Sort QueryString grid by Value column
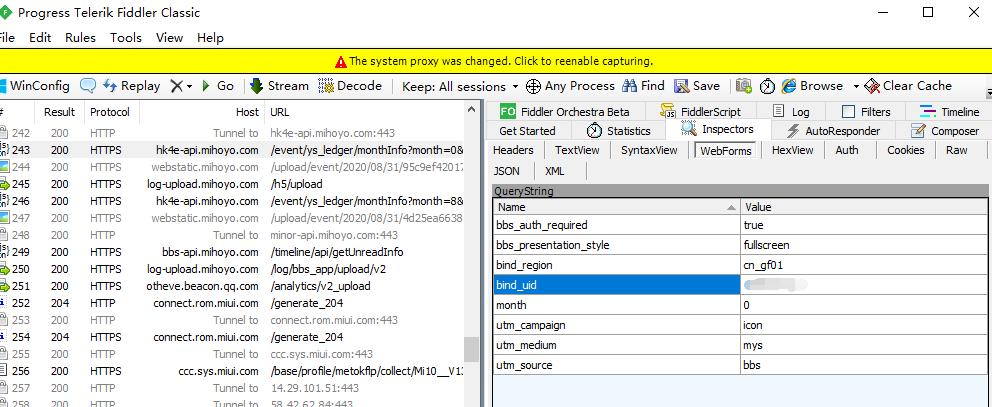Screen dimensions: 992x407 coord(864,207)
